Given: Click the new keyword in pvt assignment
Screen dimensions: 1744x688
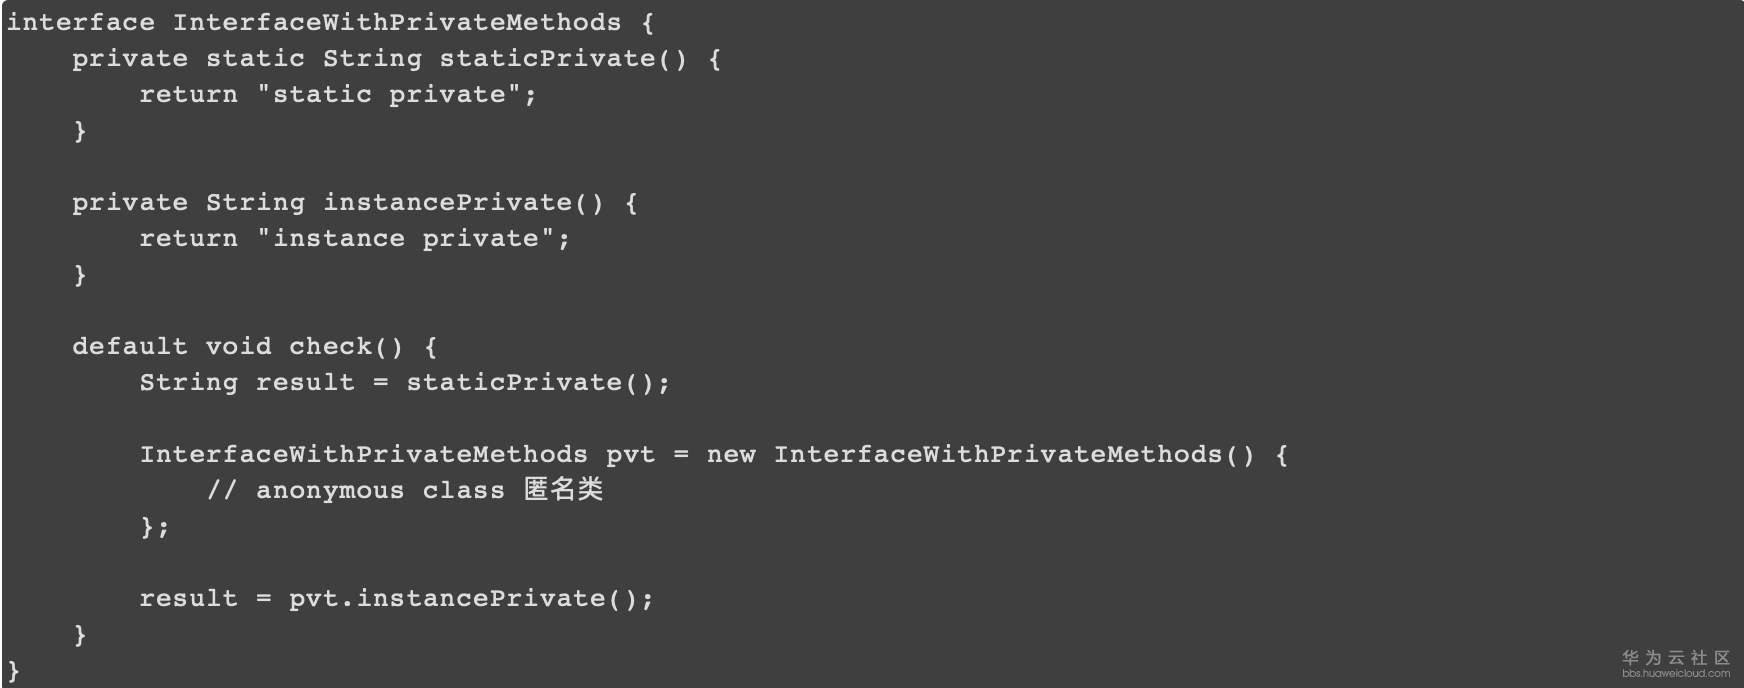Looking at the screenshot, I should tap(731, 455).
